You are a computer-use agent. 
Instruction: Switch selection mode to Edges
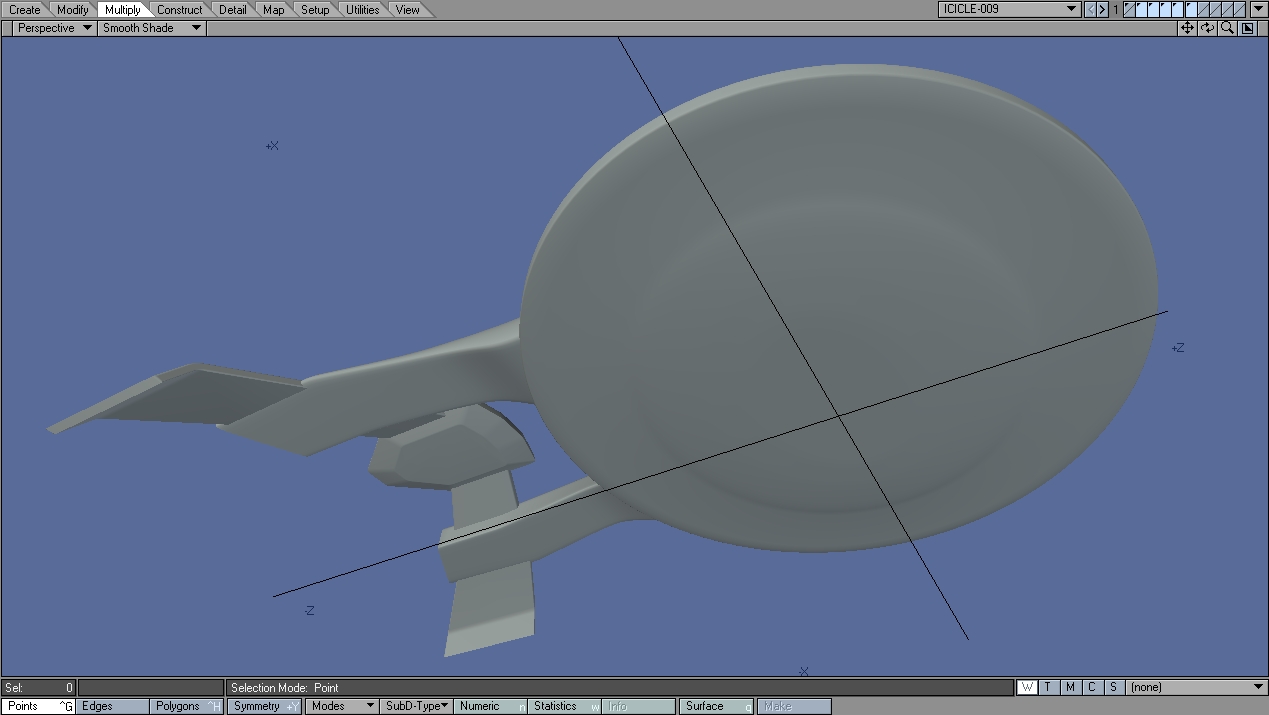(x=112, y=706)
